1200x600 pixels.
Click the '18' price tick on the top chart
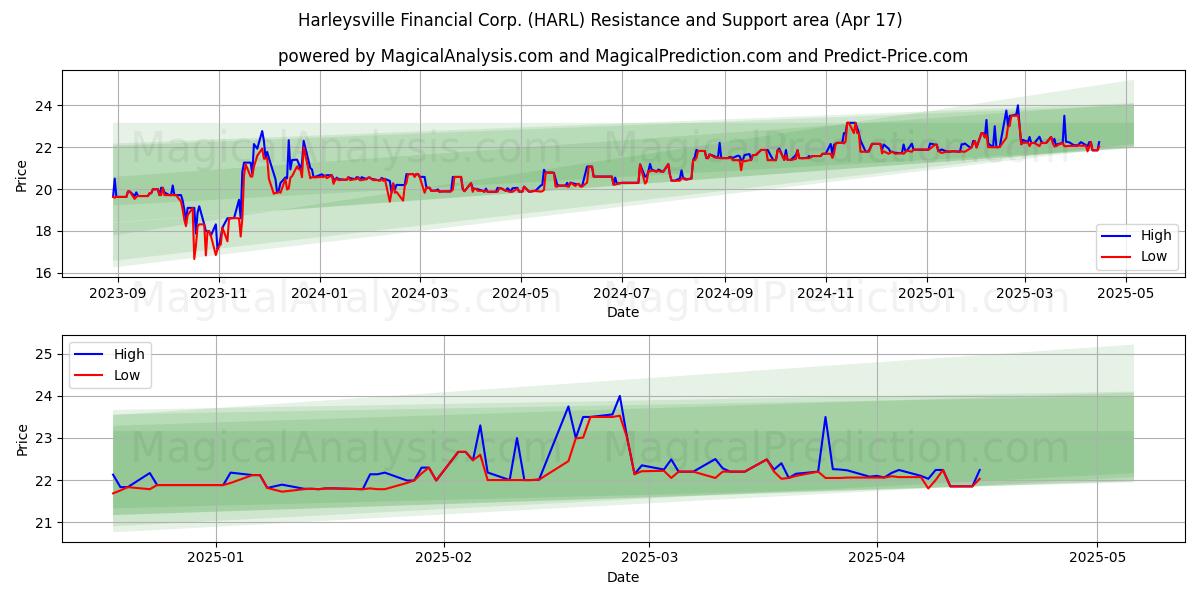(46, 231)
